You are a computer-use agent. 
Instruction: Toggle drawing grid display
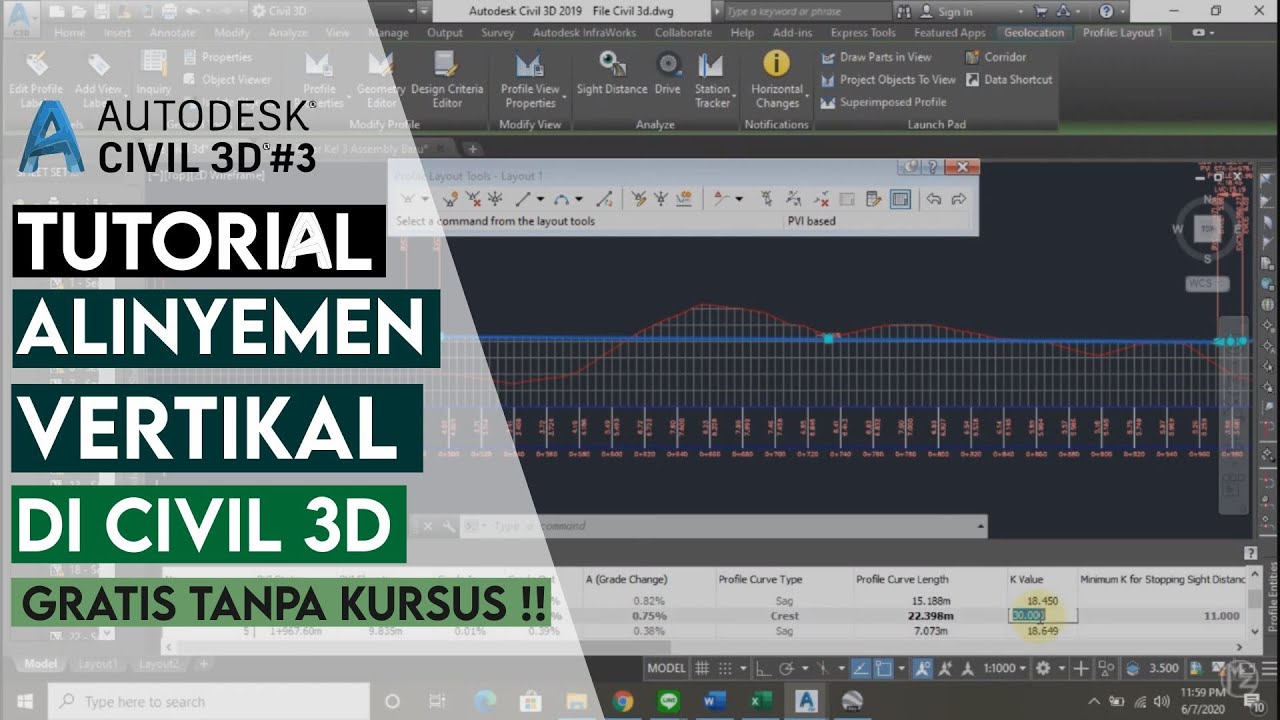pyautogui.click(x=703, y=668)
